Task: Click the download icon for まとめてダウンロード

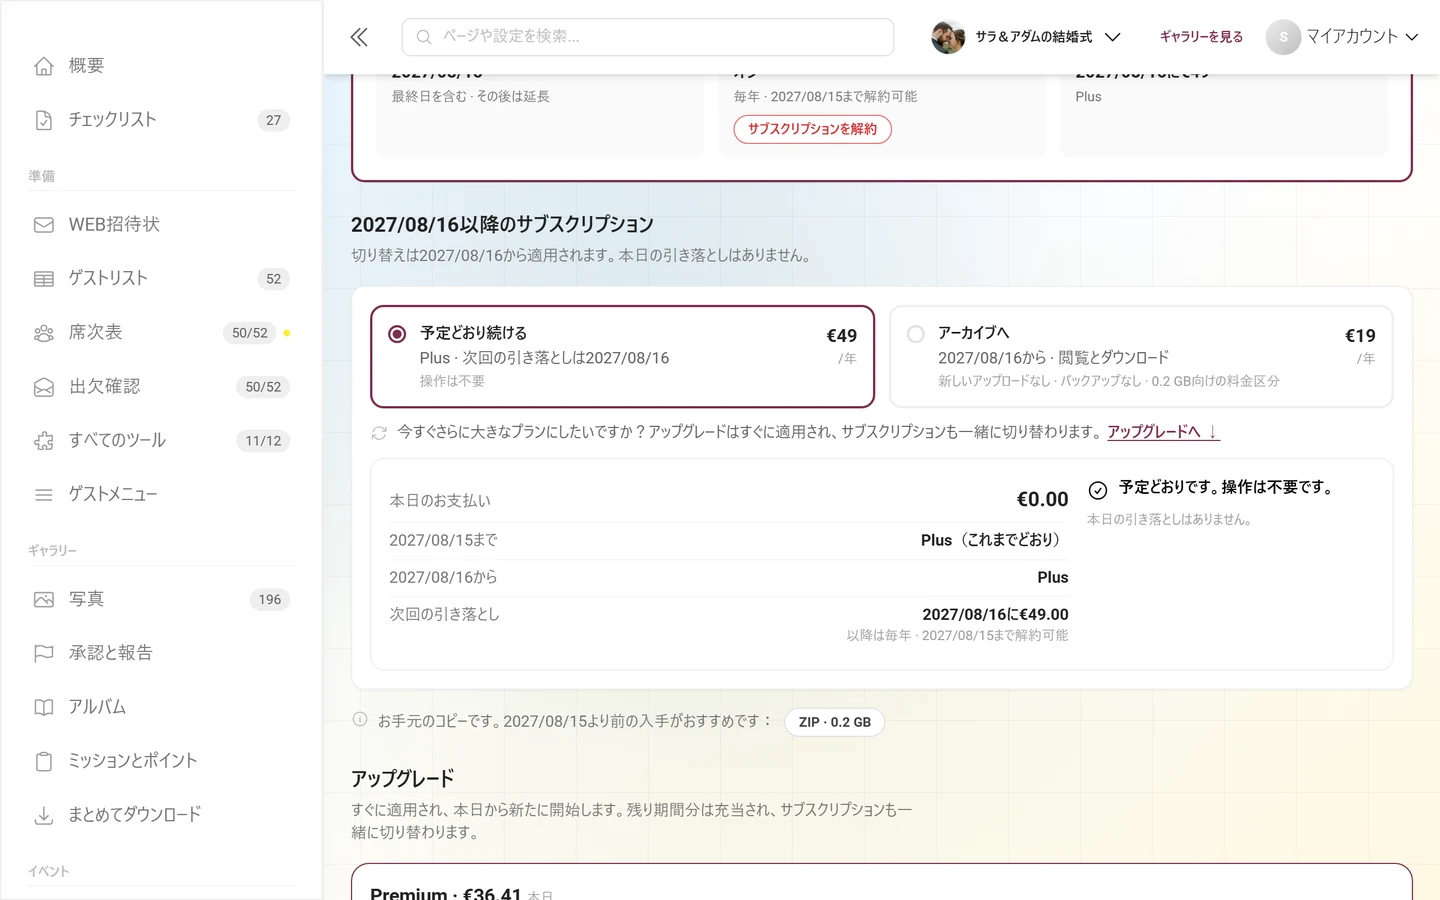Action: pyautogui.click(x=44, y=816)
